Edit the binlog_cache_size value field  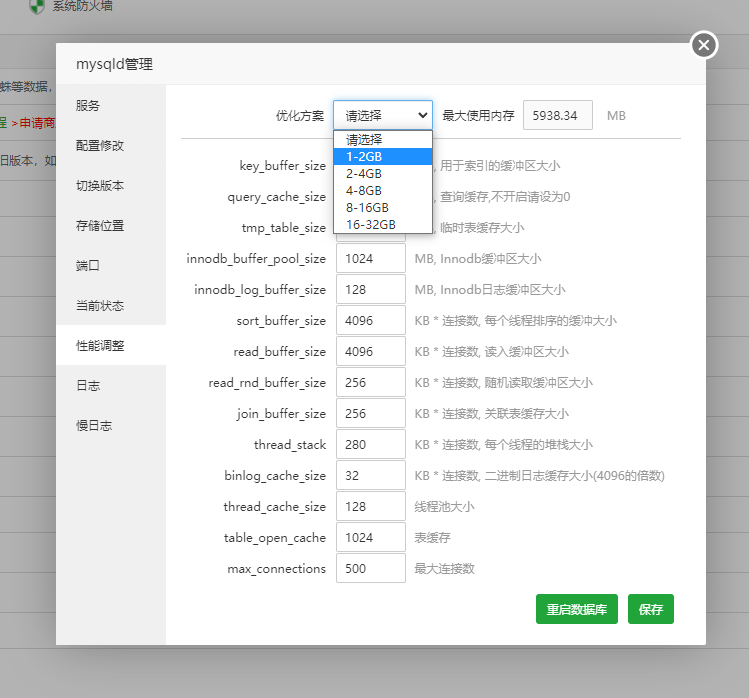371,476
